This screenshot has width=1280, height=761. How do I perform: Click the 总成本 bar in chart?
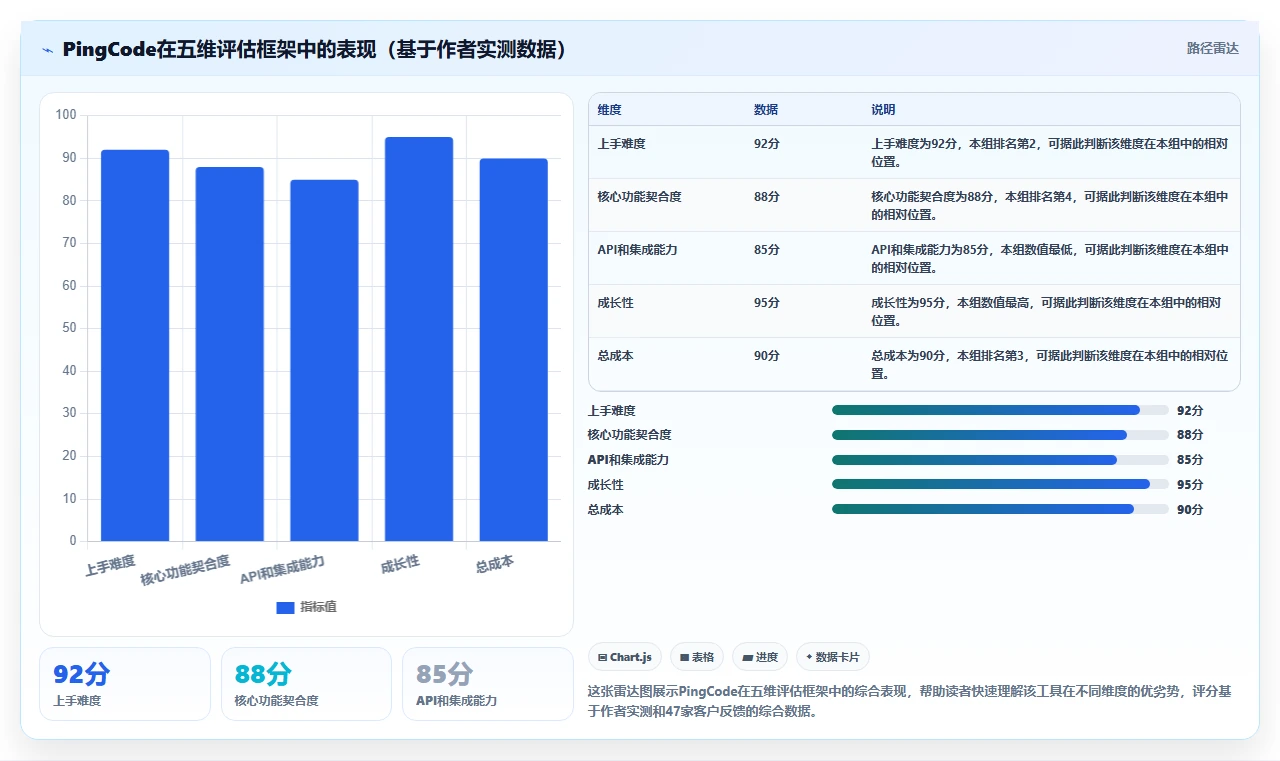coord(513,350)
